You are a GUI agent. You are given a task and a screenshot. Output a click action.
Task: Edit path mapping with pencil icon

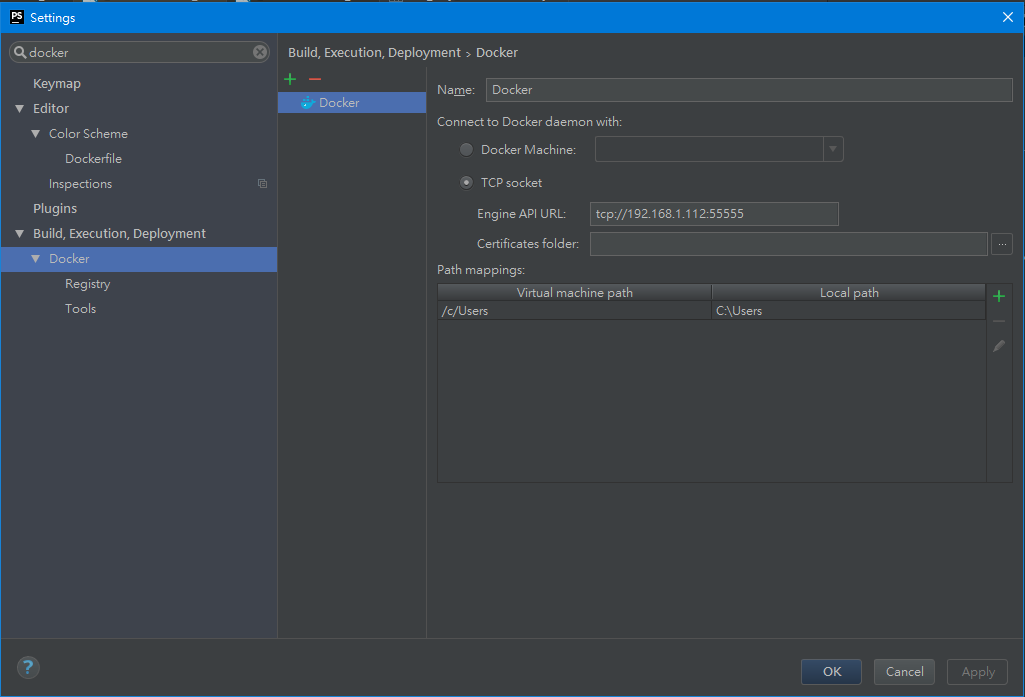[x=998, y=346]
